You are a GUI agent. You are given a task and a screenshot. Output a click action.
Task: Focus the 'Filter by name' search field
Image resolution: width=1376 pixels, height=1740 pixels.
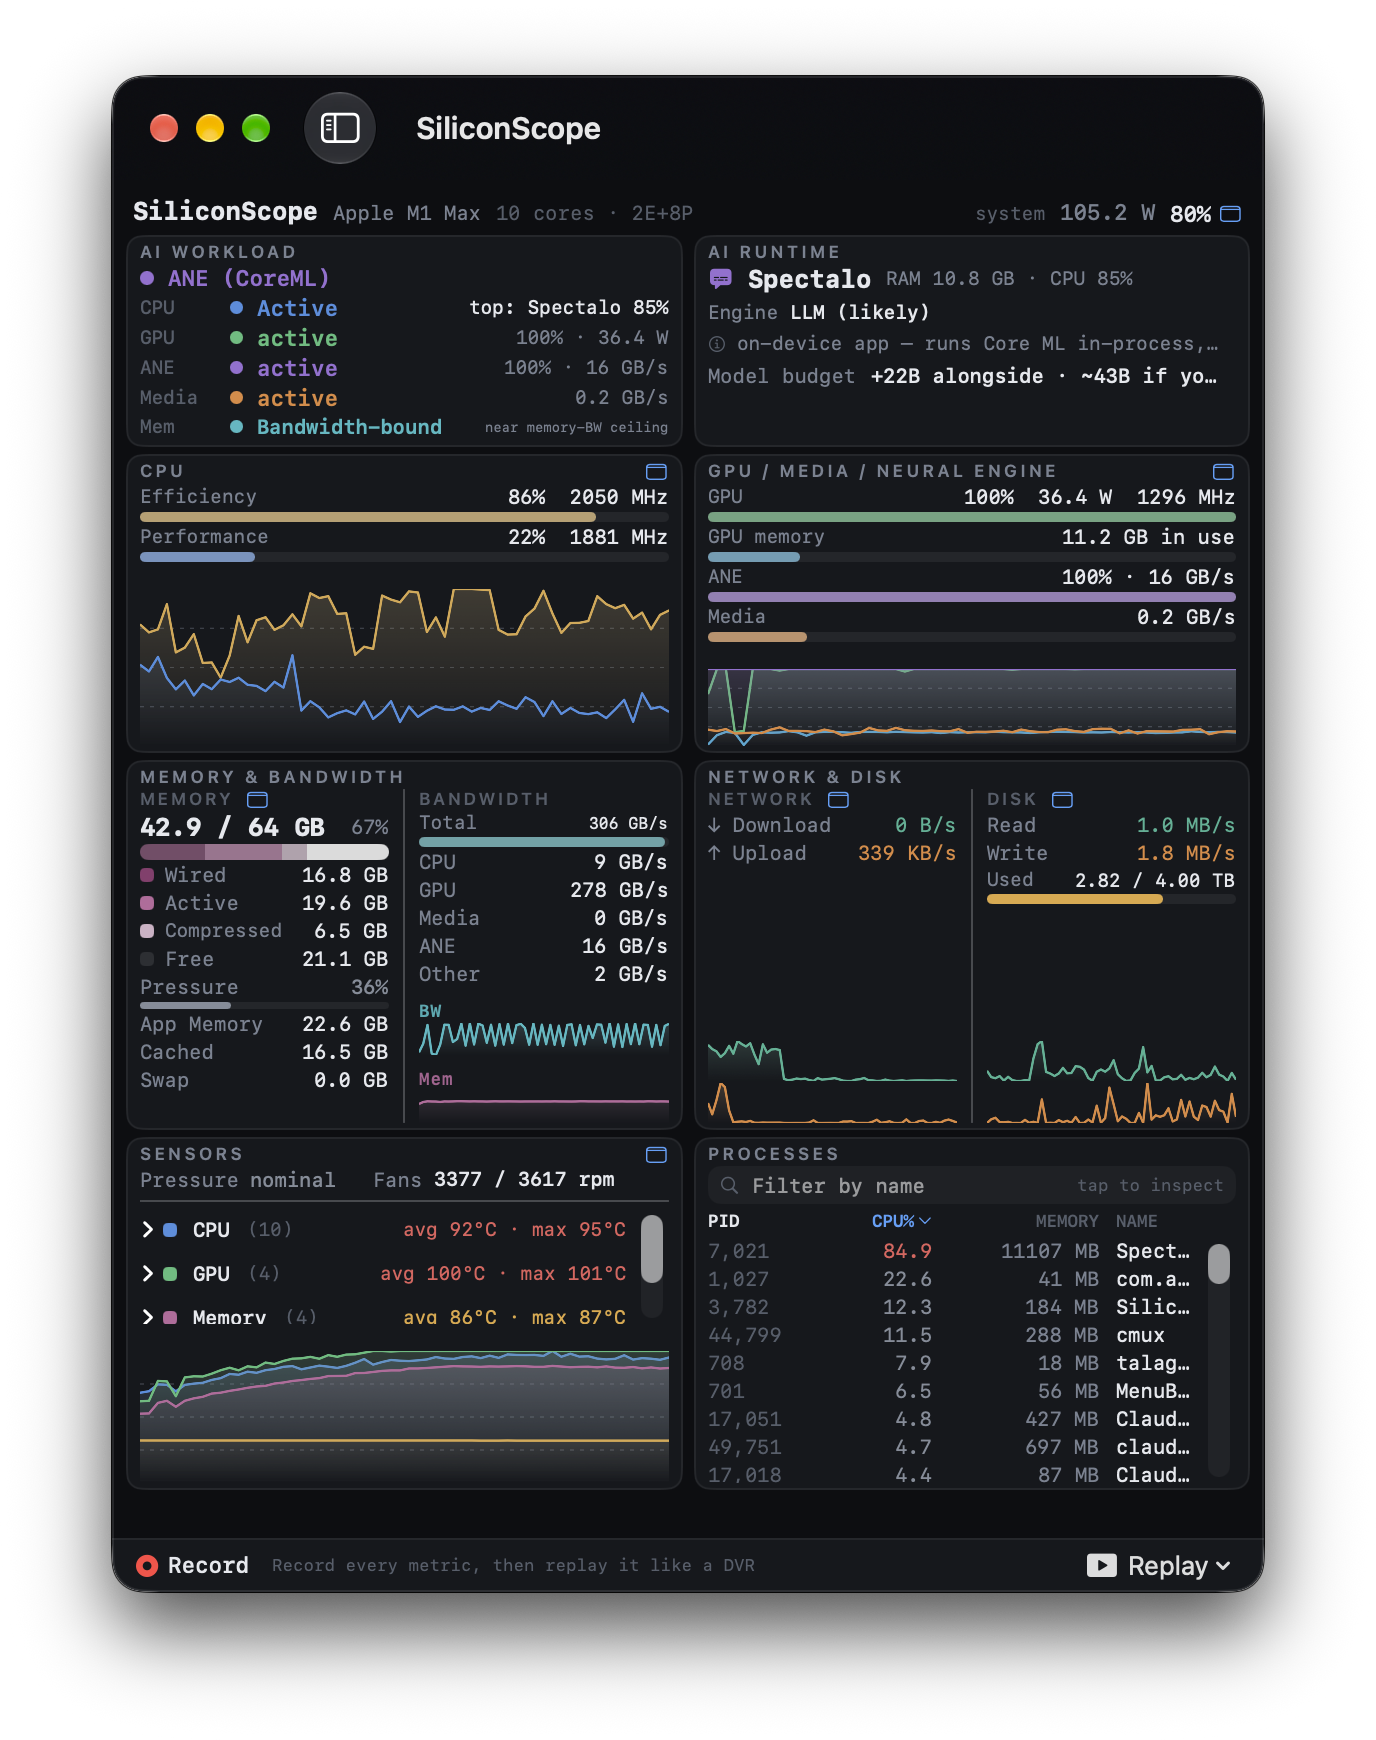972,1186
